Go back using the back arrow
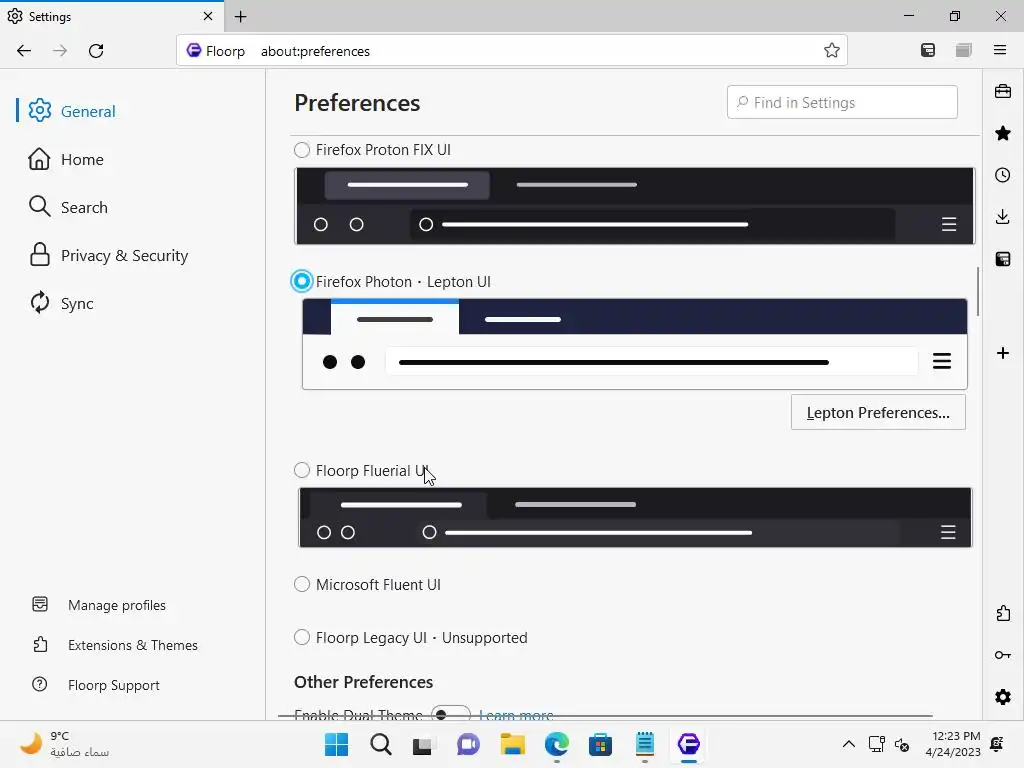The image size is (1024, 768). click(24, 51)
